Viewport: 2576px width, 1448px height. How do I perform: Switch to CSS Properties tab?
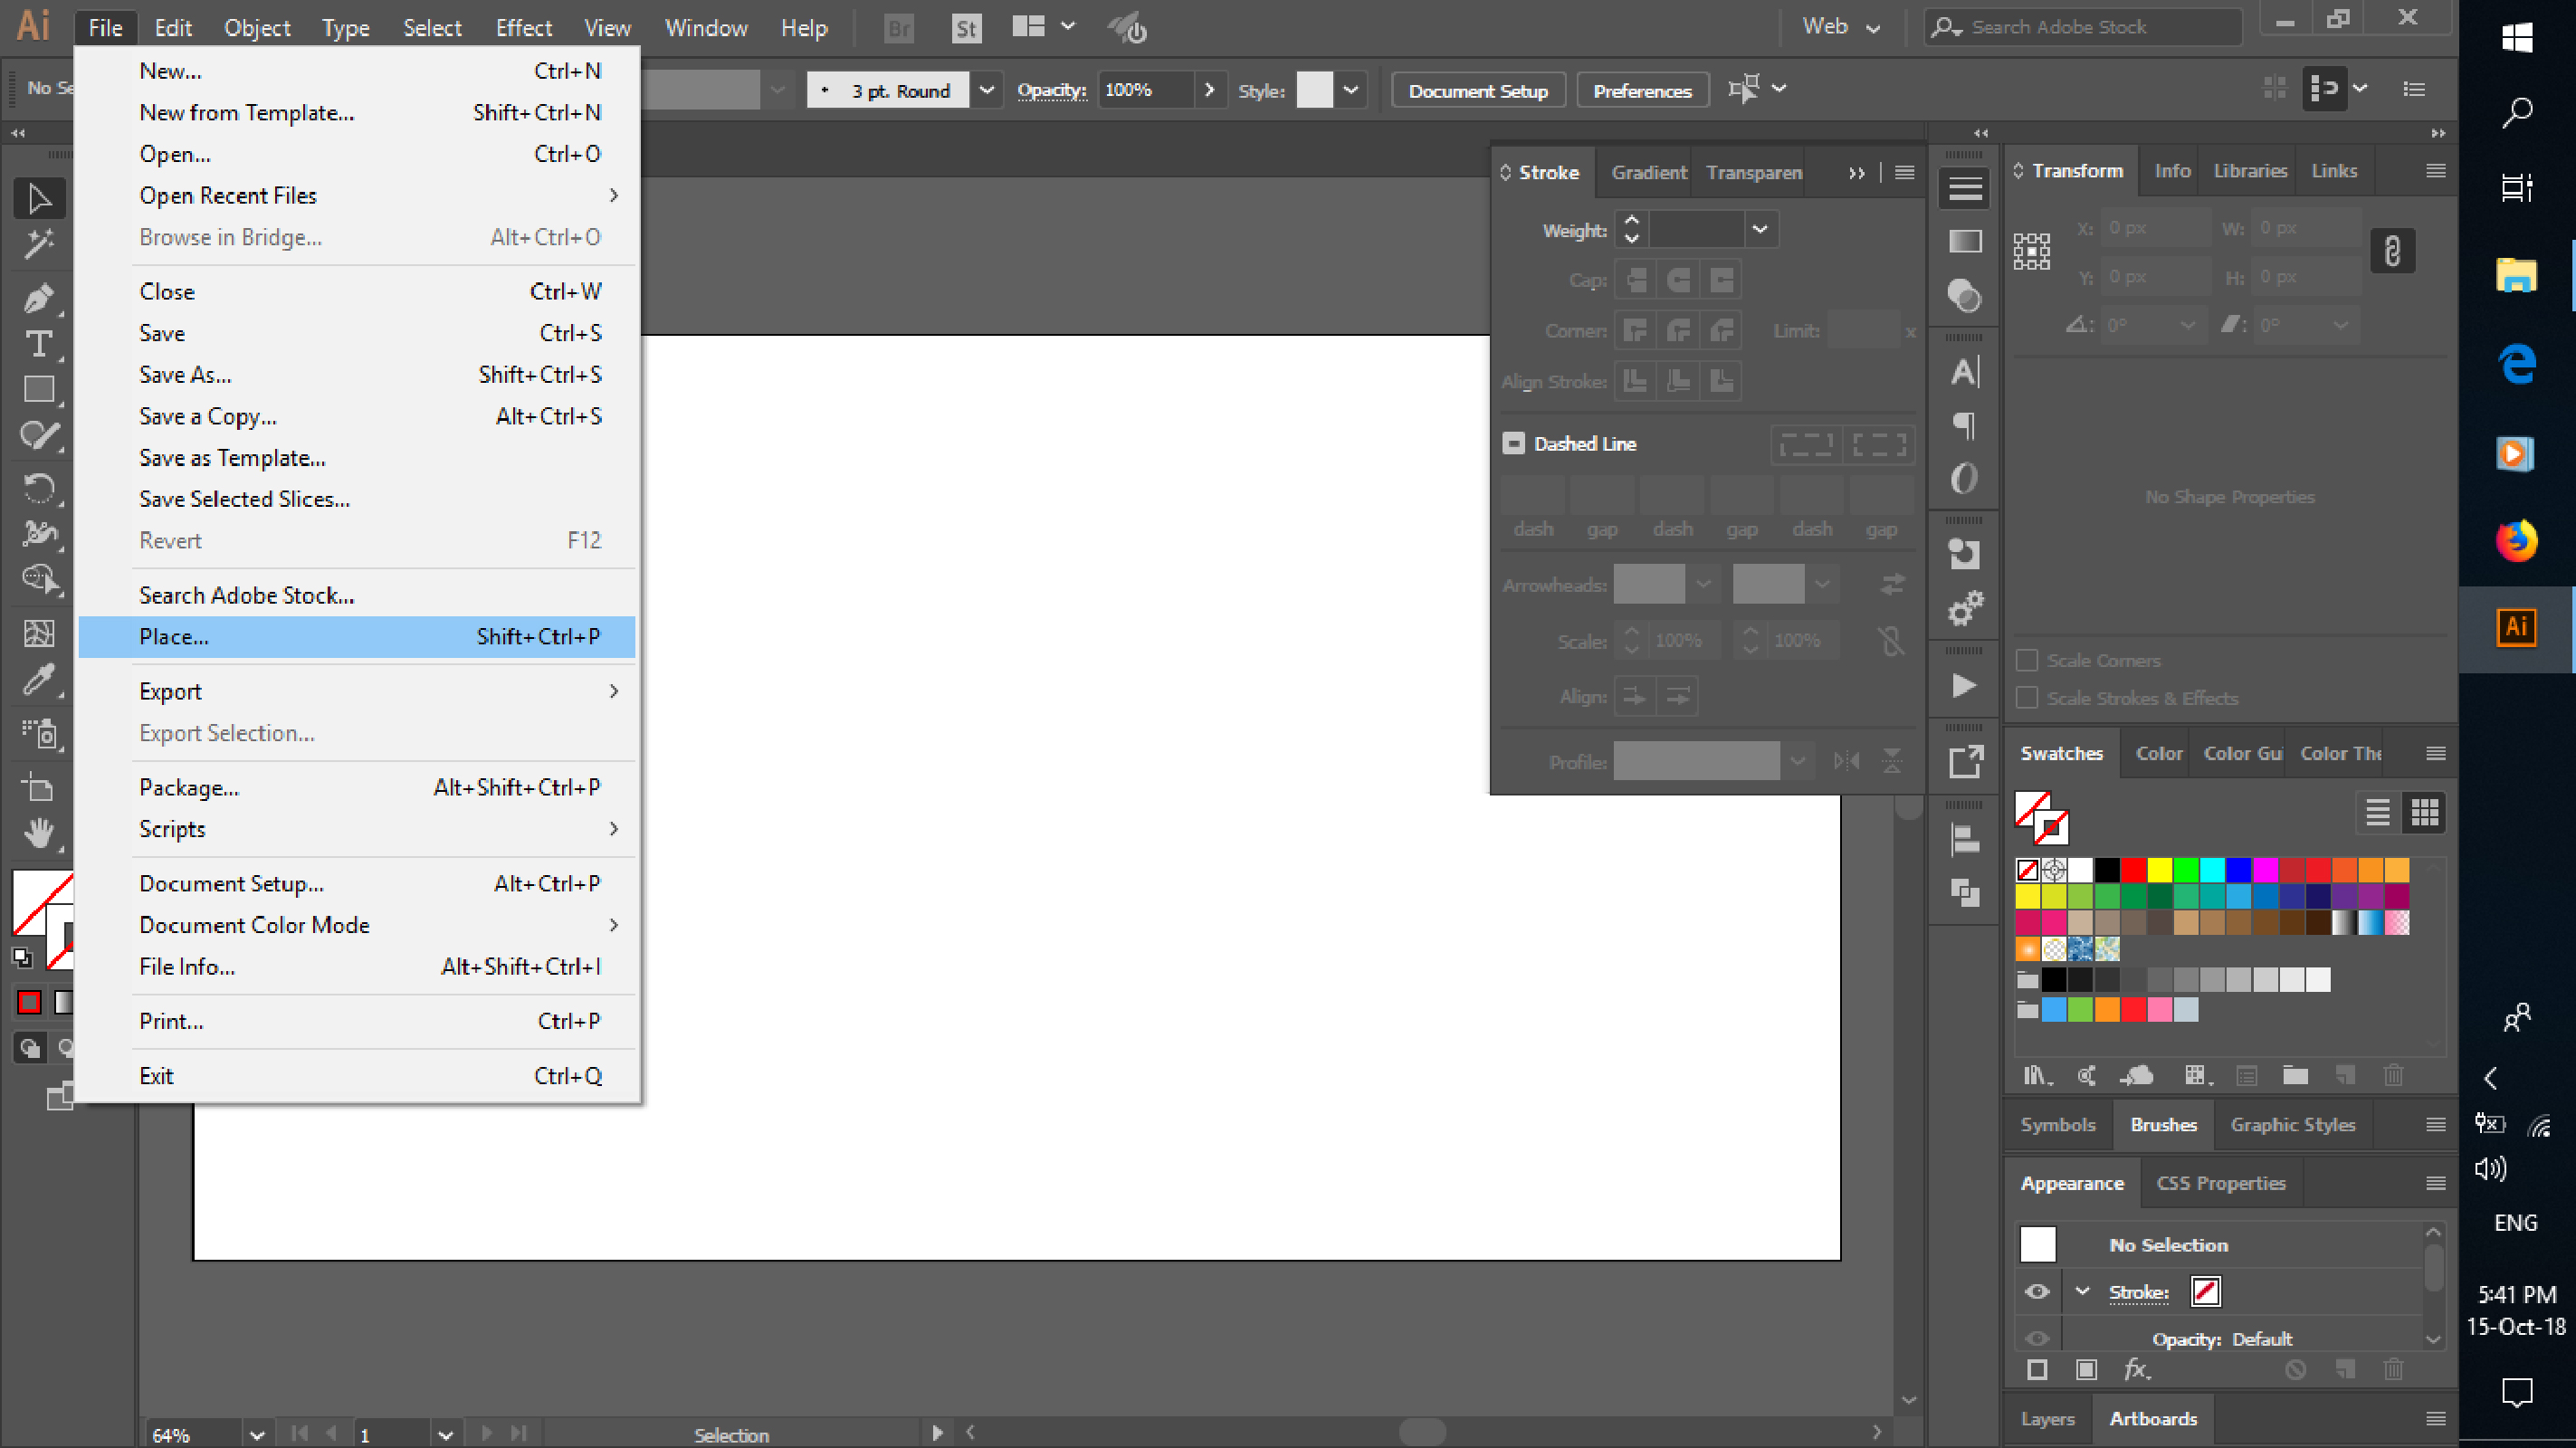coord(2221,1183)
